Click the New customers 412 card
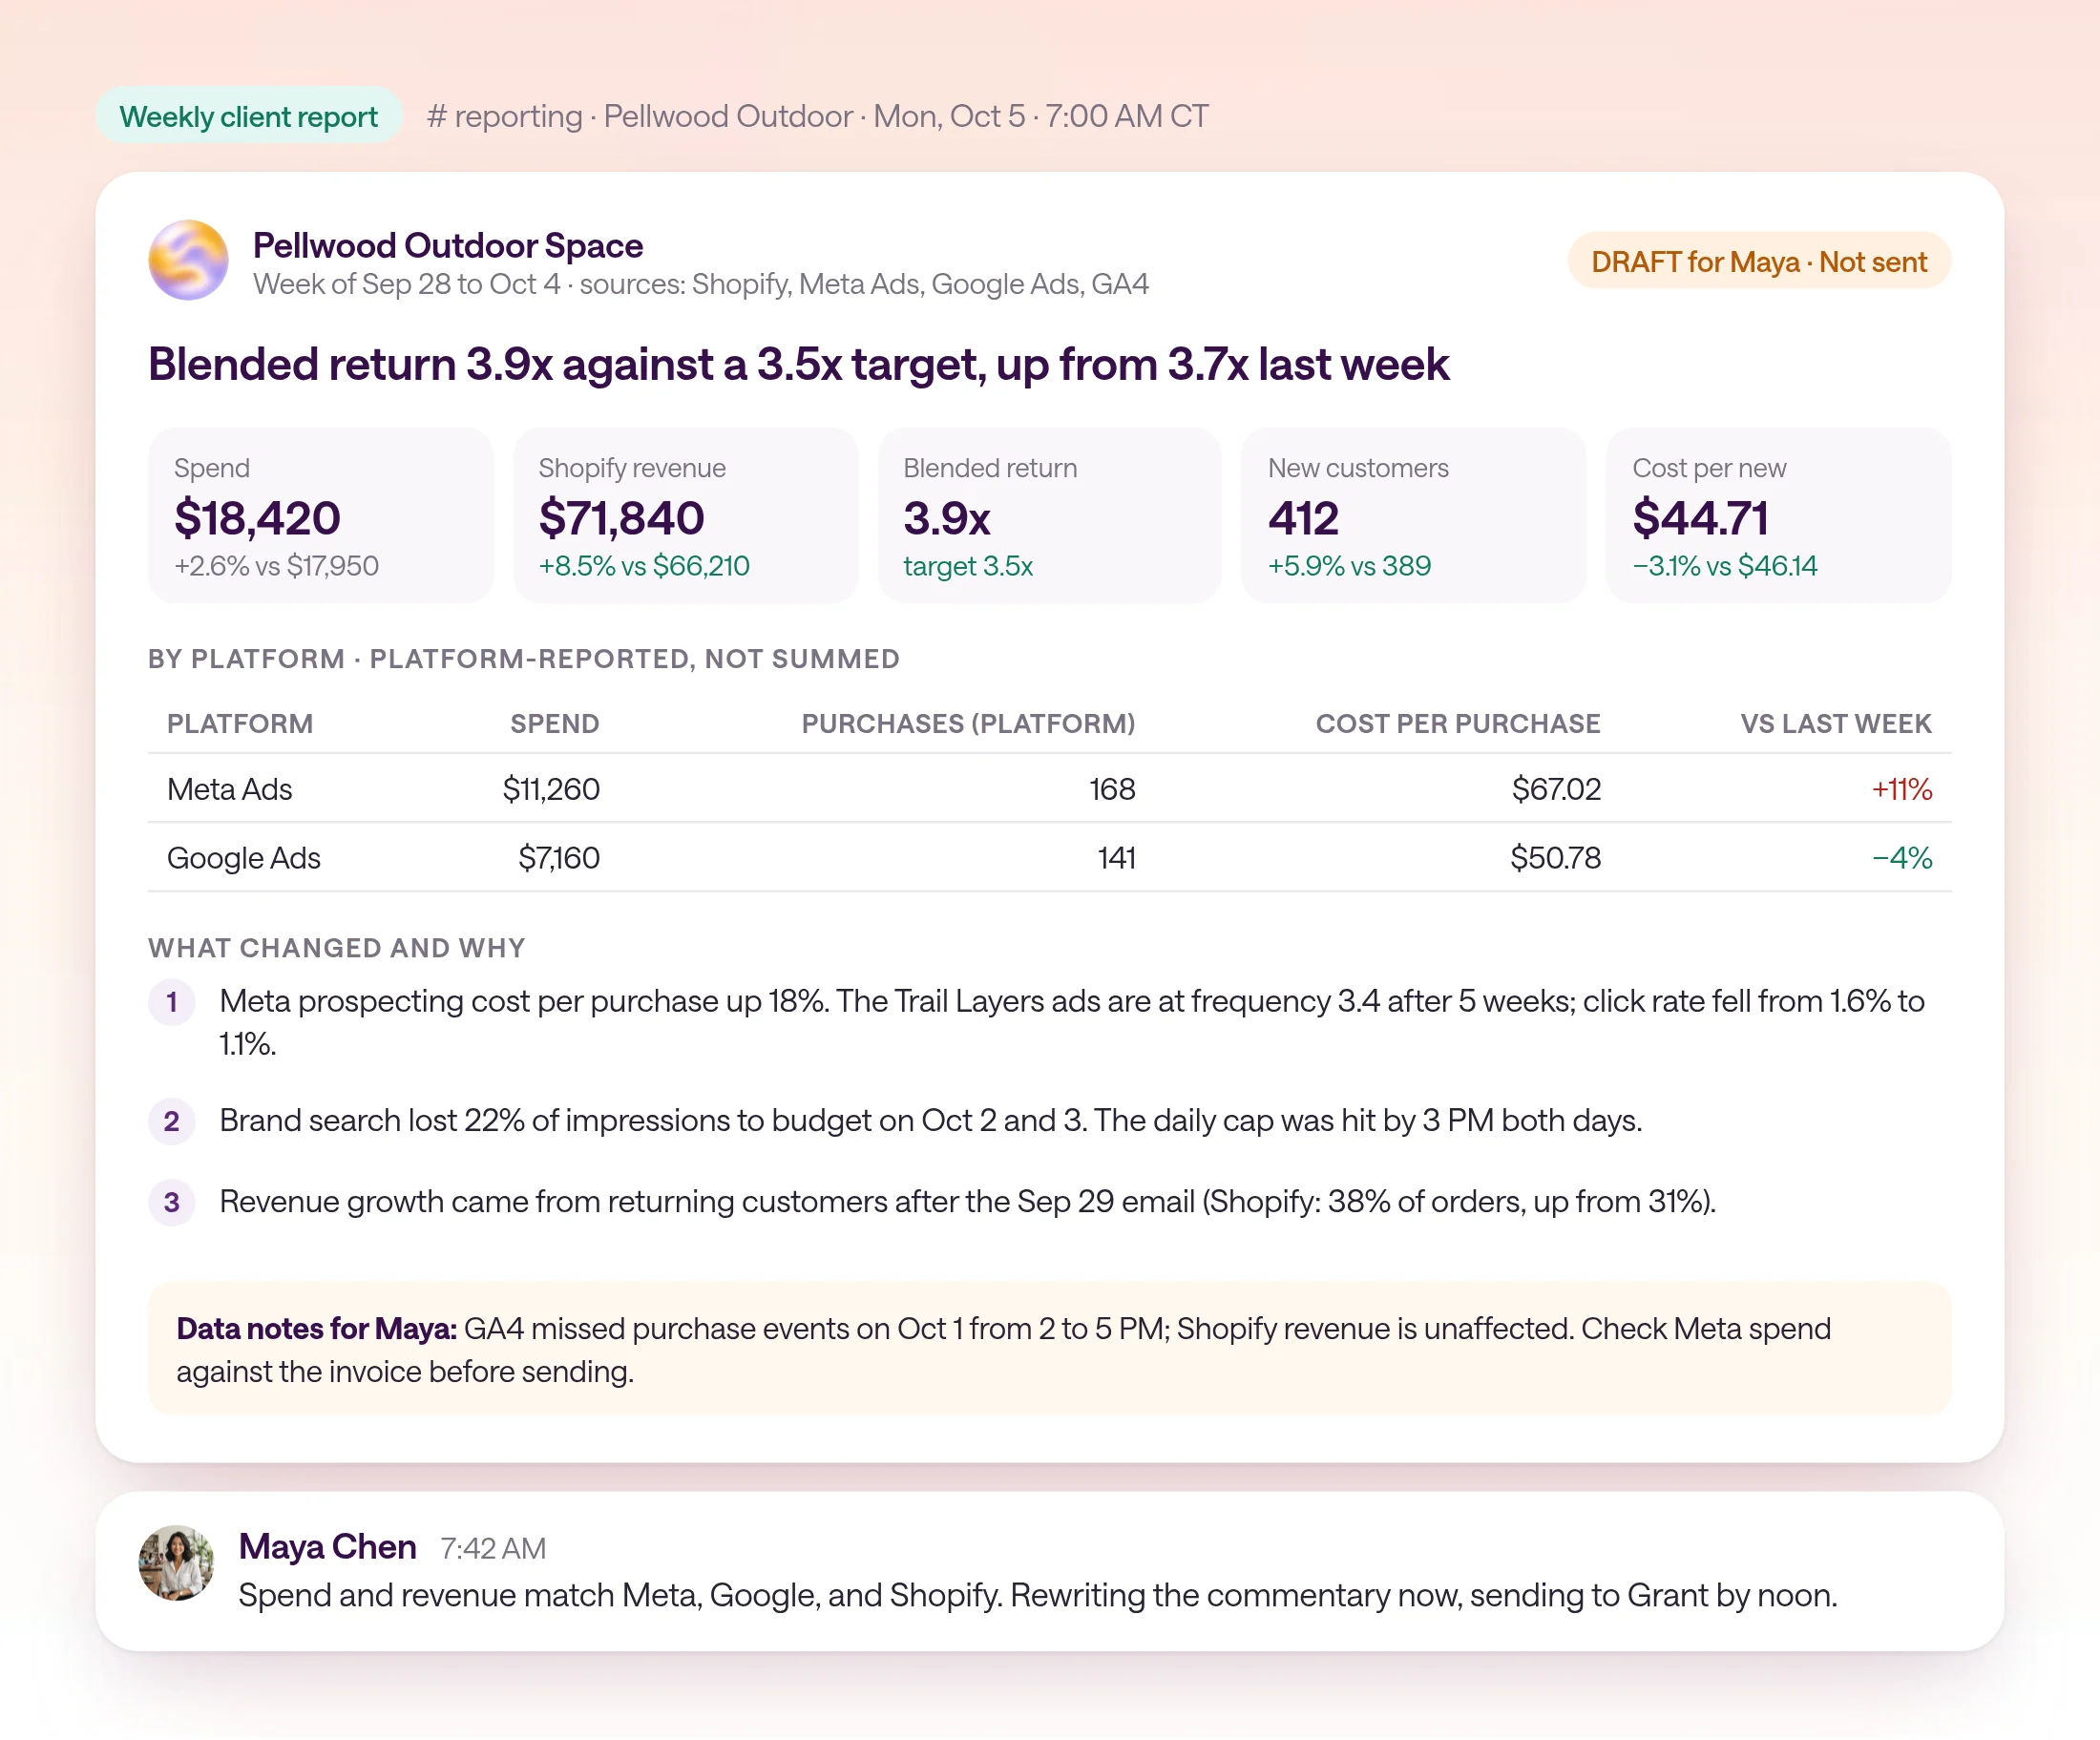Image resolution: width=2100 pixels, height=1740 pixels. [1414, 516]
